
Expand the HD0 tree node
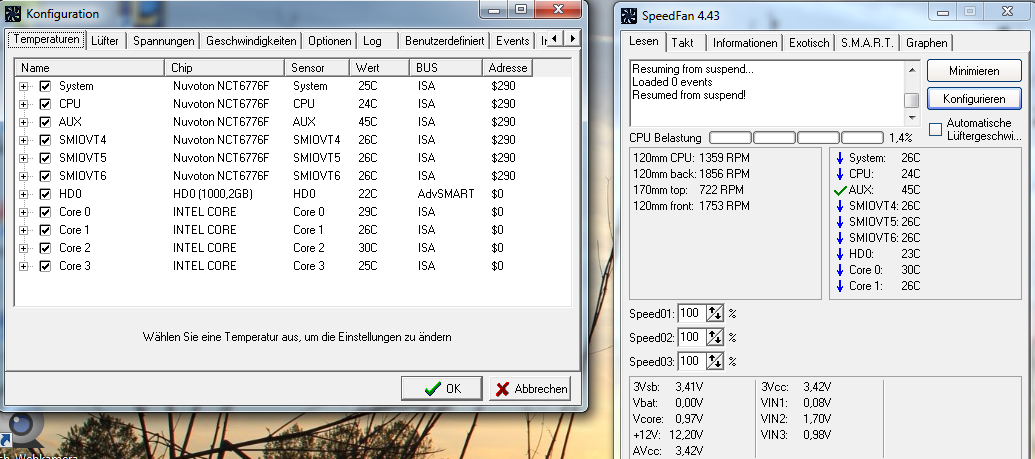pyautogui.click(x=24, y=194)
